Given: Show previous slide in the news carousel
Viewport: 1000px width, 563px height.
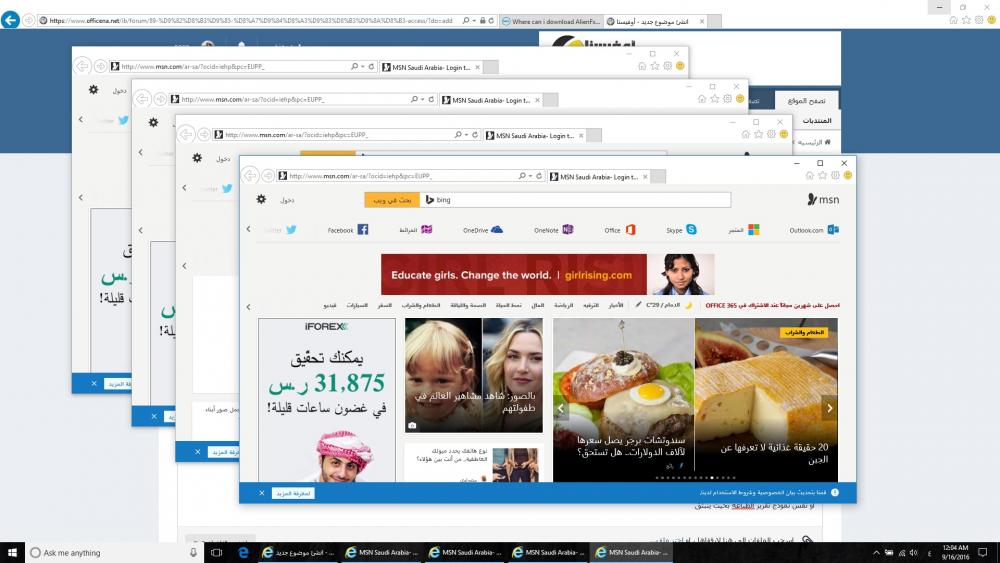Looking at the screenshot, I should click(561, 408).
